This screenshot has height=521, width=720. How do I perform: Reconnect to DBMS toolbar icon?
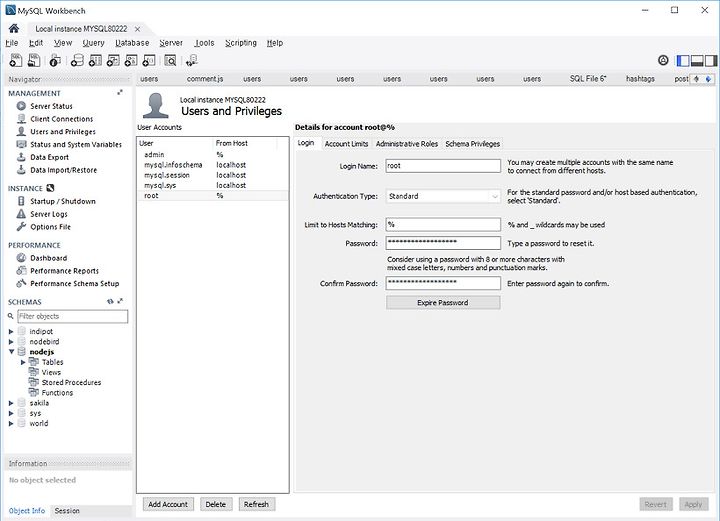point(191,60)
